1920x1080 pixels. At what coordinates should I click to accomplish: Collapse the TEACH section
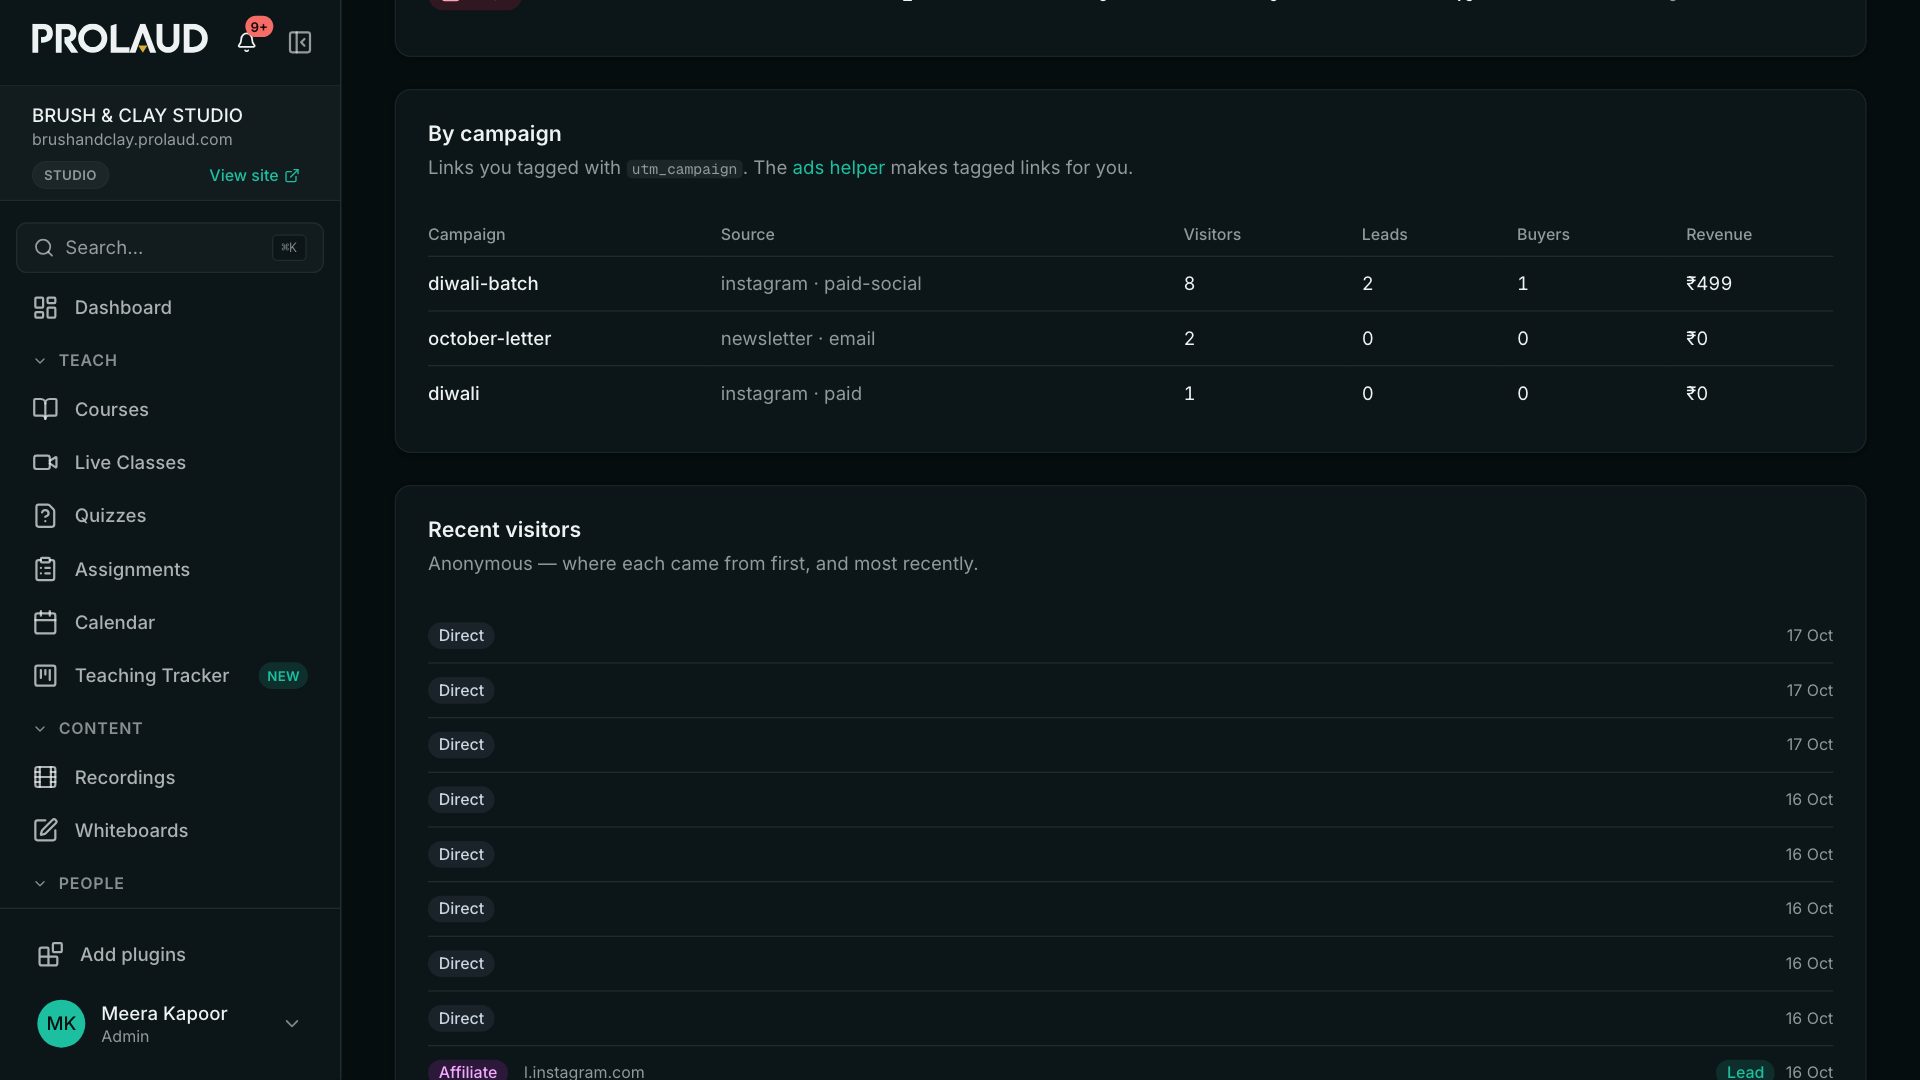tap(76, 360)
